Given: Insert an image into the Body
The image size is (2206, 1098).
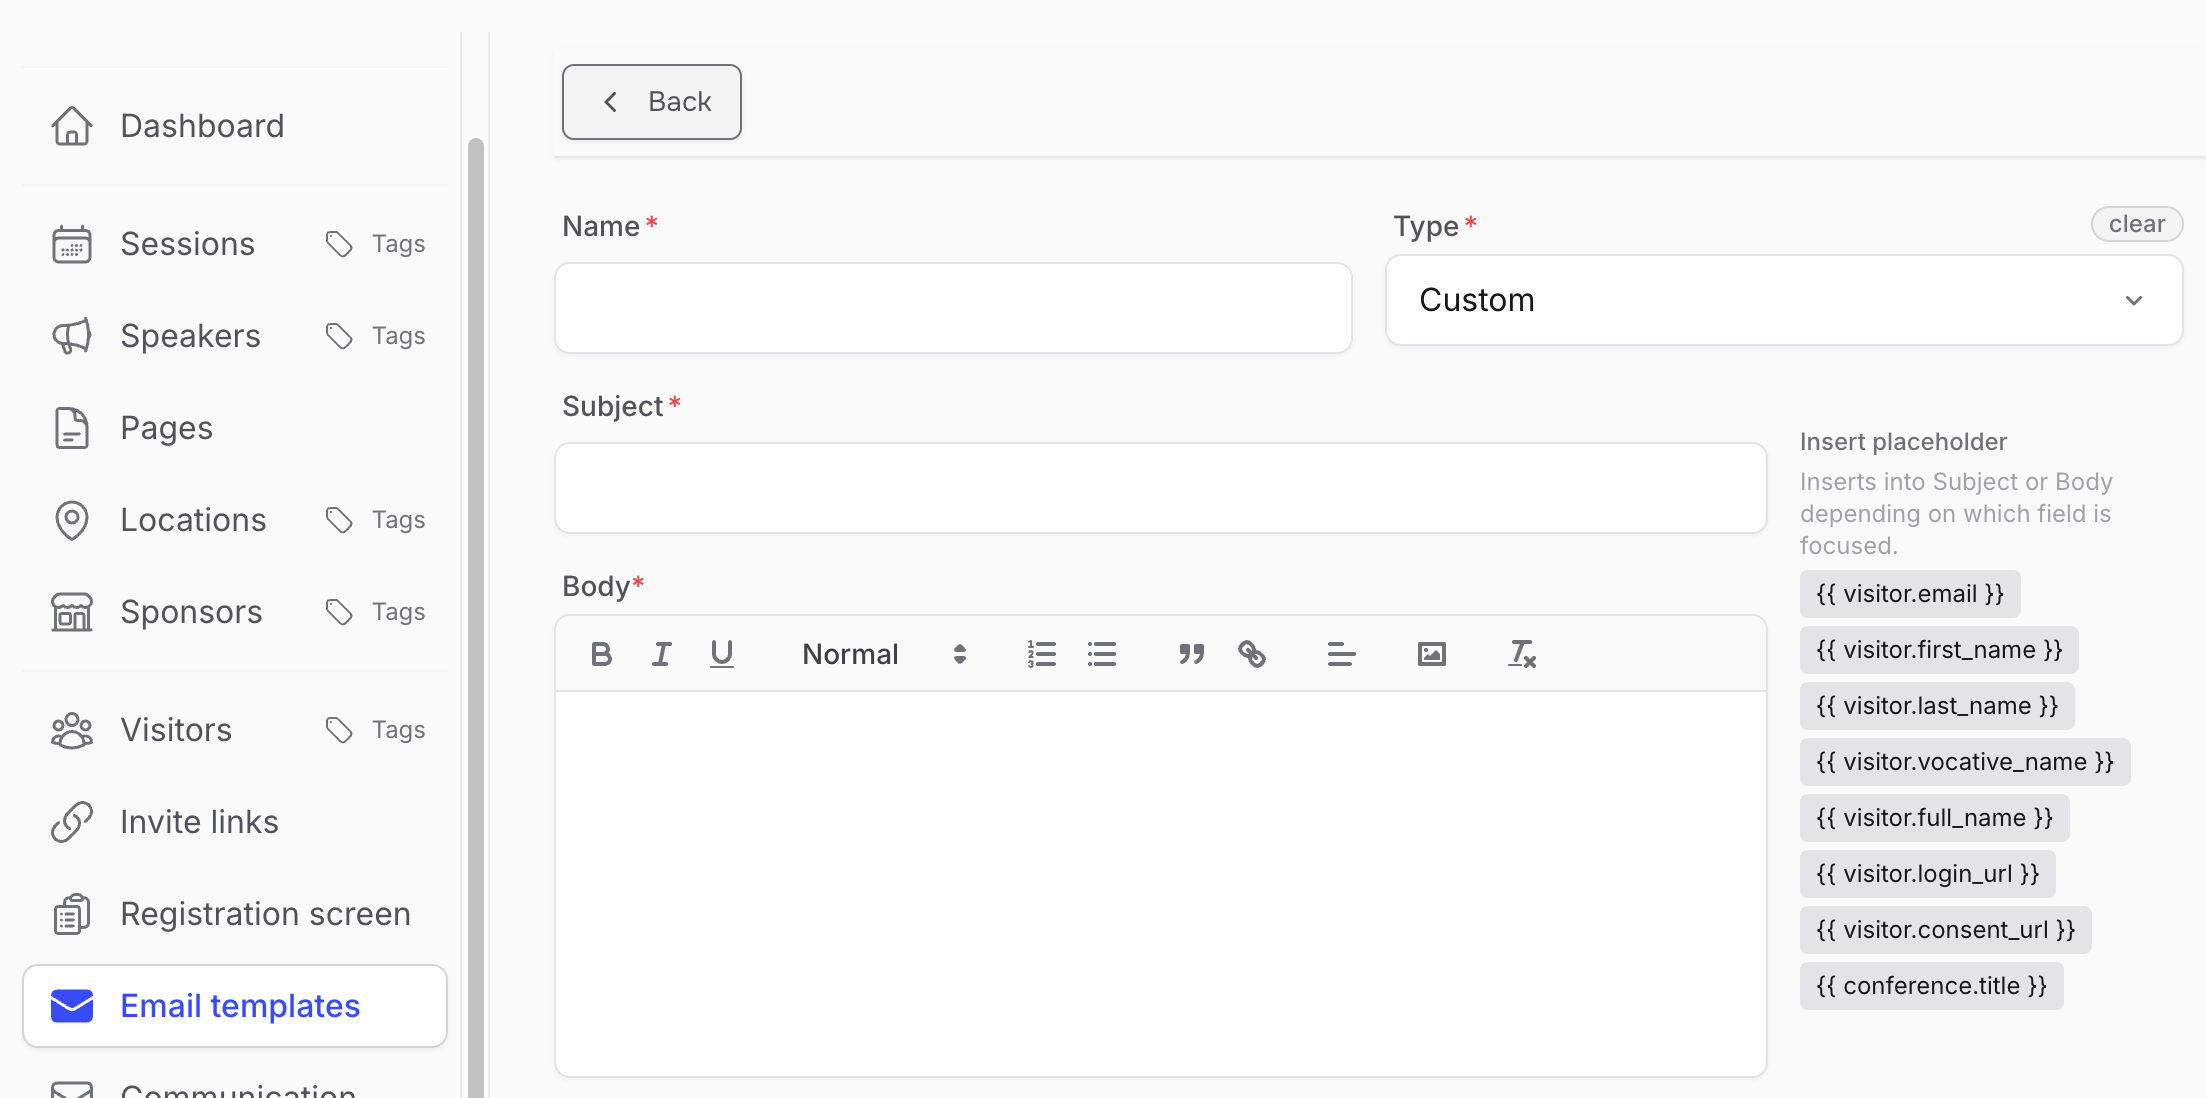Looking at the screenshot, I should coord(1431,654).
